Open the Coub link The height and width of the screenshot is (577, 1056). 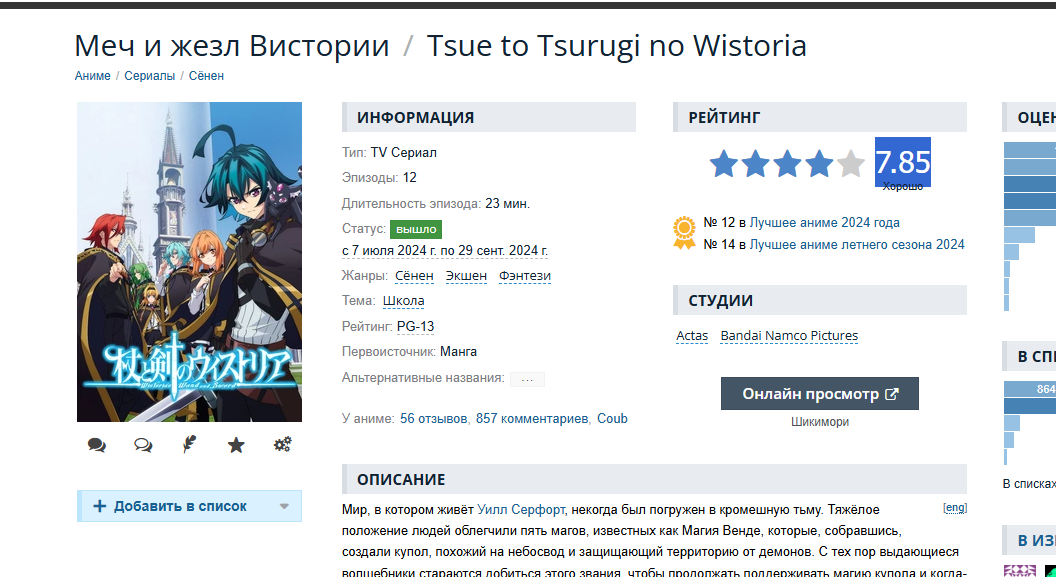[x=612, y=419]
